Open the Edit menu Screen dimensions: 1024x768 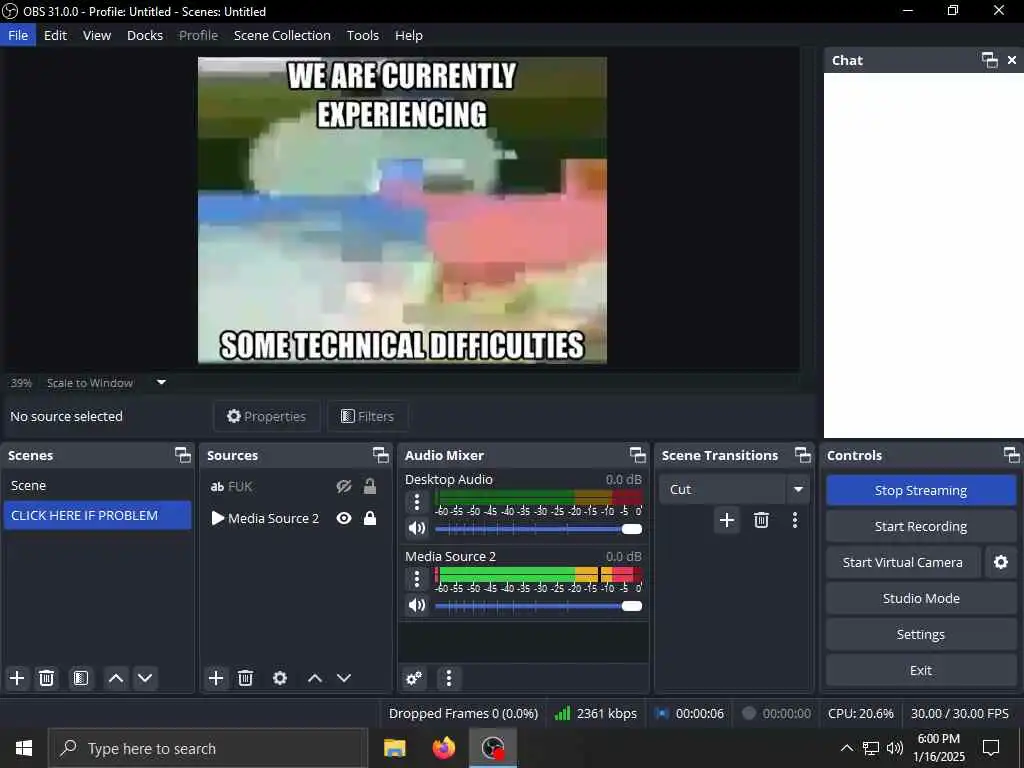tap(56, 35)
